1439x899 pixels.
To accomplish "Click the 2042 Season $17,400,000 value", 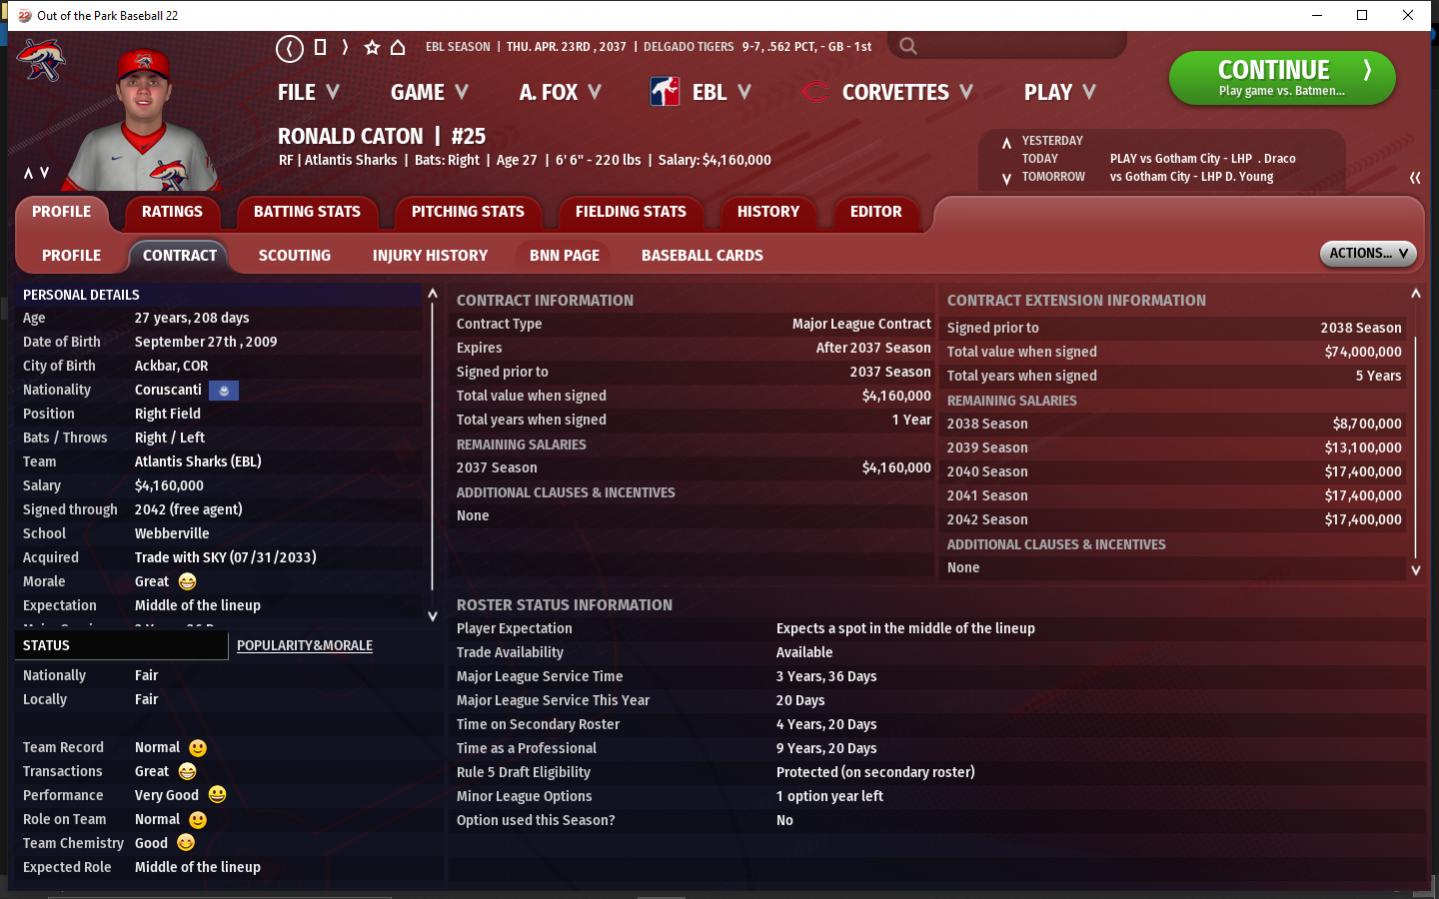I will tap(1363, 520).
